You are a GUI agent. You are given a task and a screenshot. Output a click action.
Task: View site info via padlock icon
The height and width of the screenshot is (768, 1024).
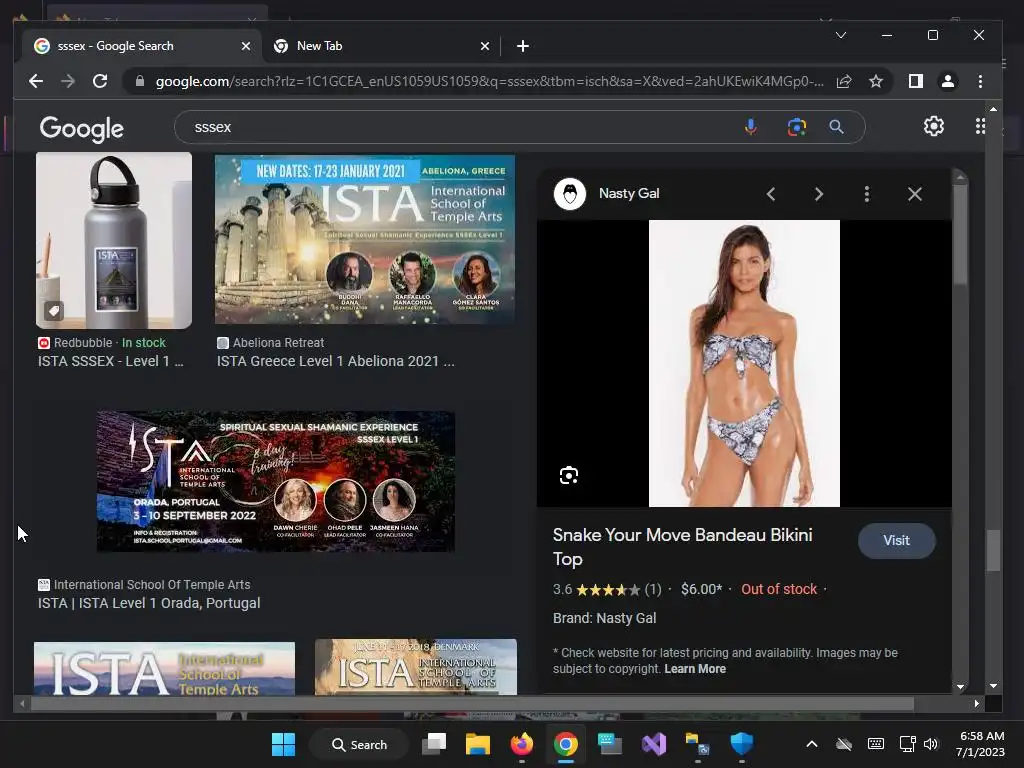click(x=139, y=81)
